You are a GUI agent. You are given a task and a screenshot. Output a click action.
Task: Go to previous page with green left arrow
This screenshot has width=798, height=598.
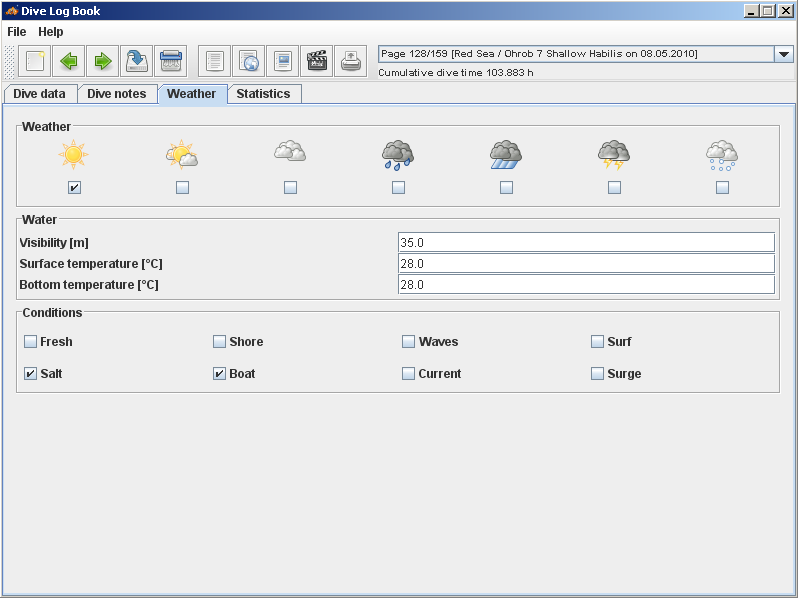69,61
